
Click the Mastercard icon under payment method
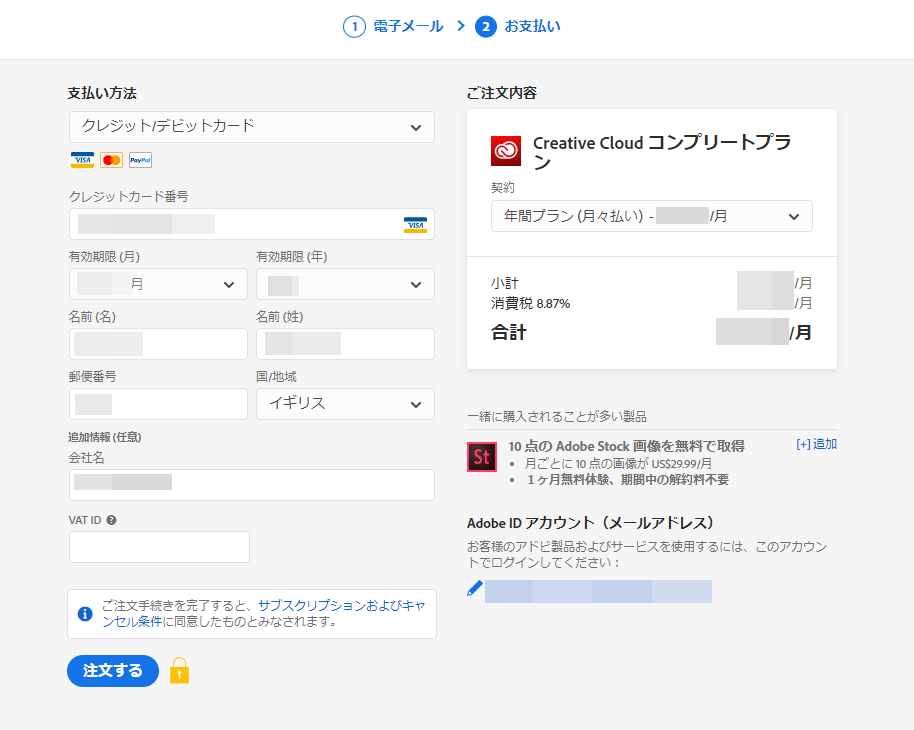tap(111, 160)
